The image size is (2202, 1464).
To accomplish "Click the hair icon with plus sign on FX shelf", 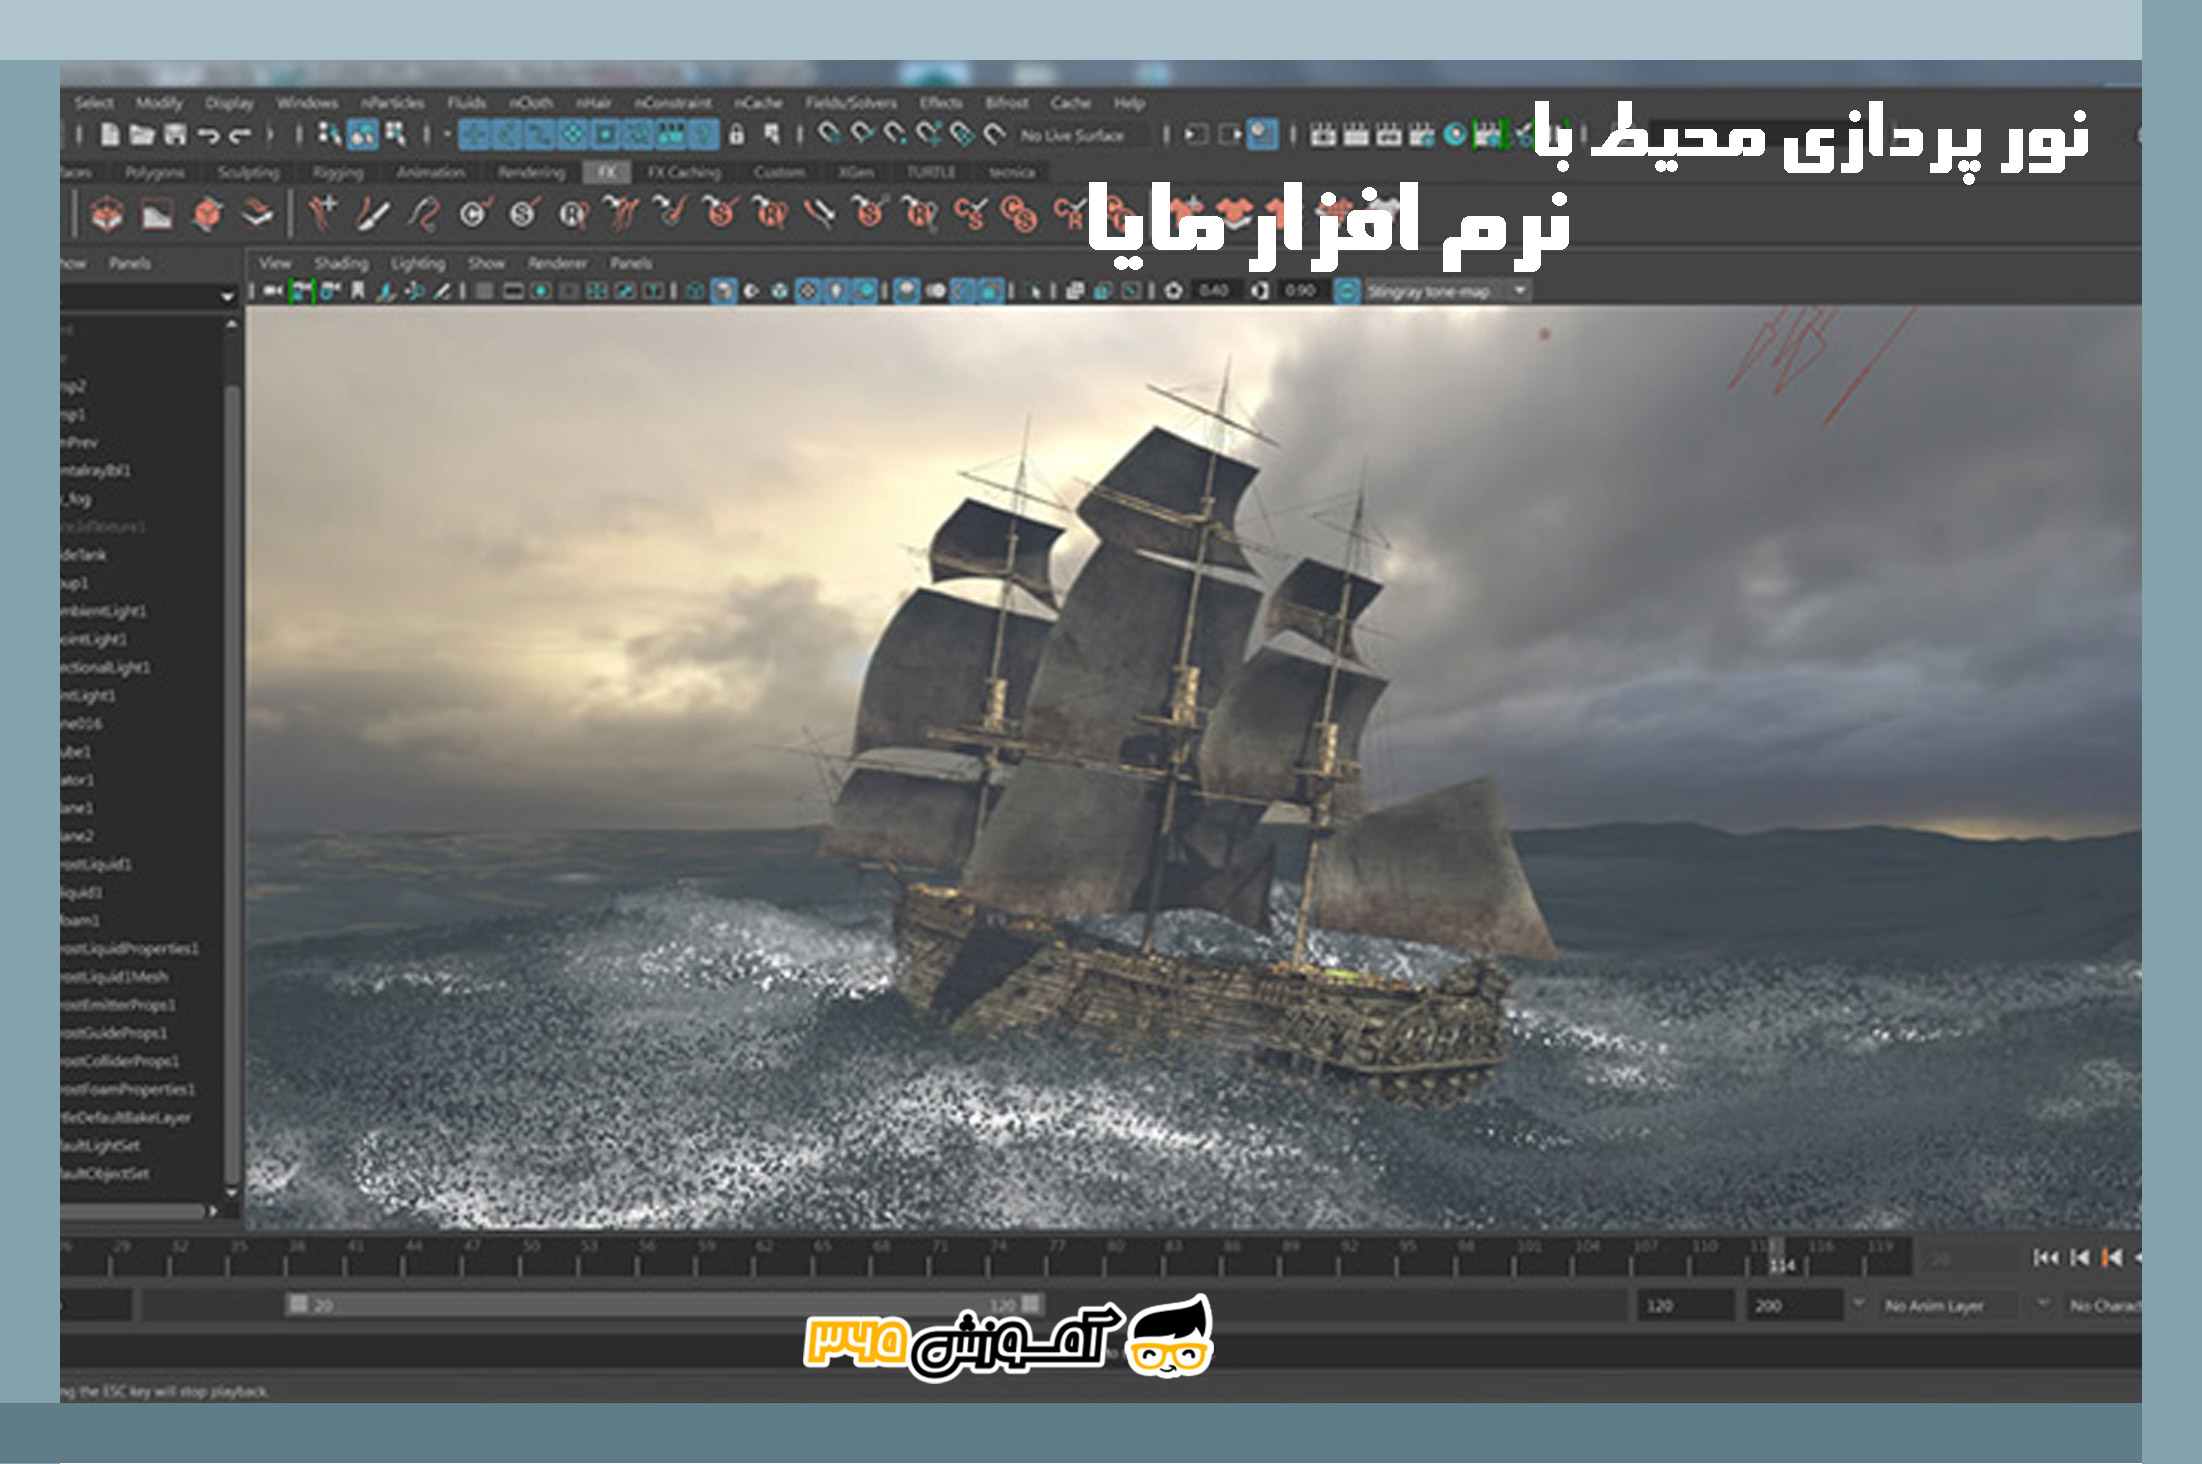I will point(322,213).
